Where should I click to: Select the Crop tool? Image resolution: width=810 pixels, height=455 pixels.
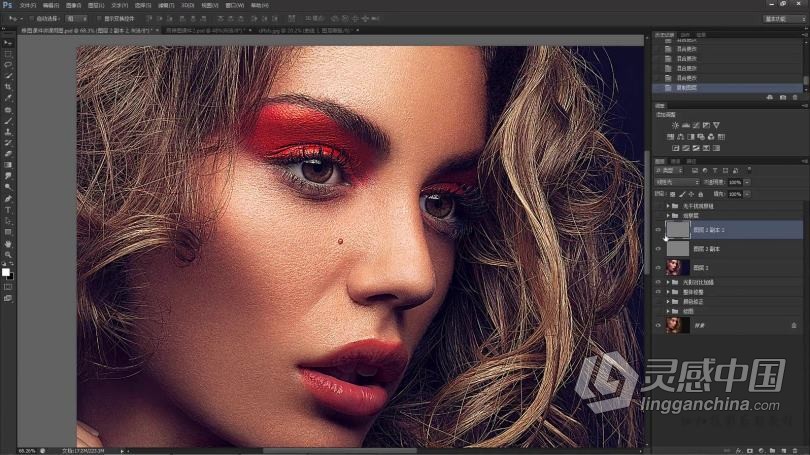point(8,87)
